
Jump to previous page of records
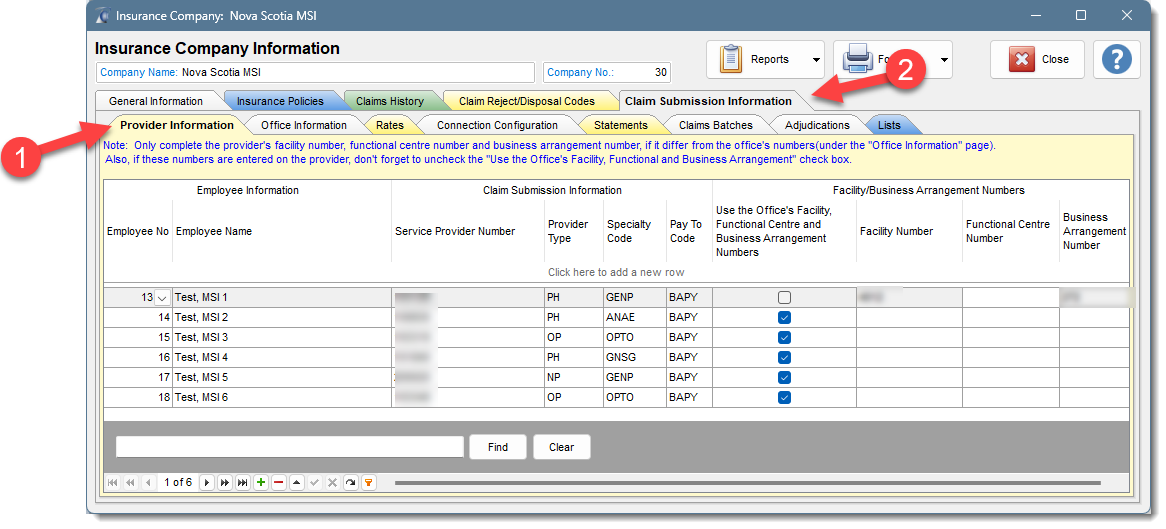click(x=131, y=483)
